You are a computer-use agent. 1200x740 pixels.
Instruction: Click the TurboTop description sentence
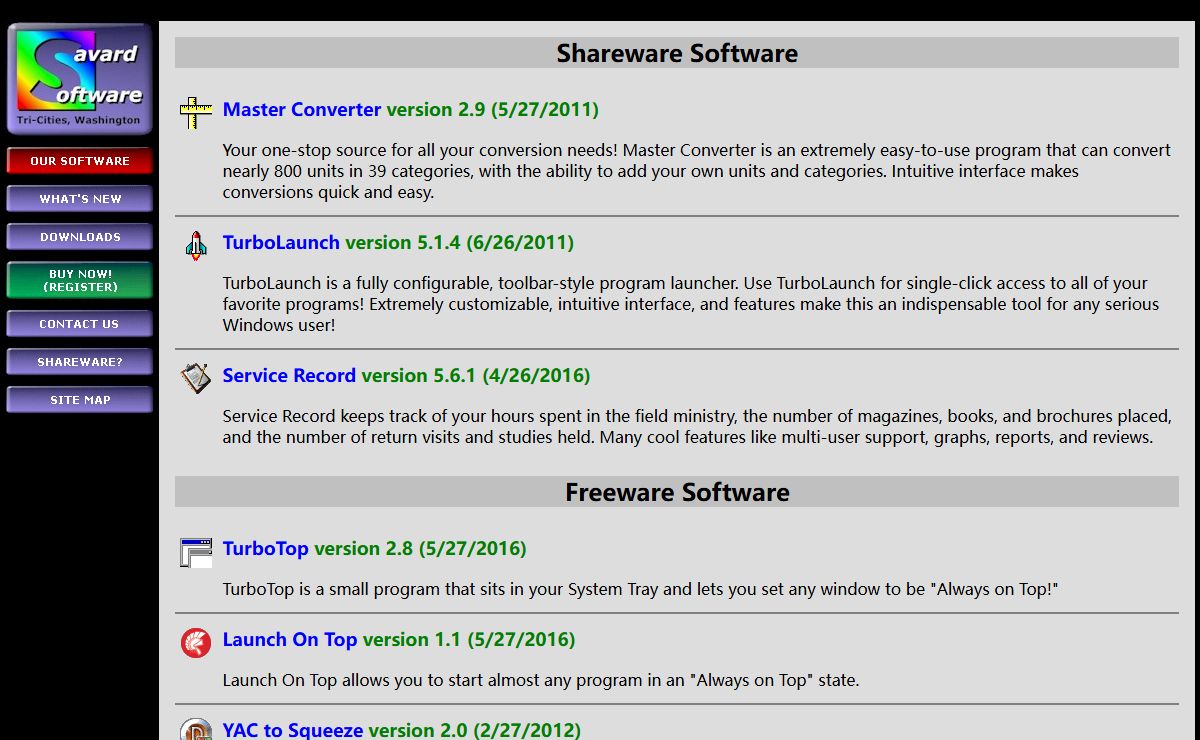click(640, 590)
